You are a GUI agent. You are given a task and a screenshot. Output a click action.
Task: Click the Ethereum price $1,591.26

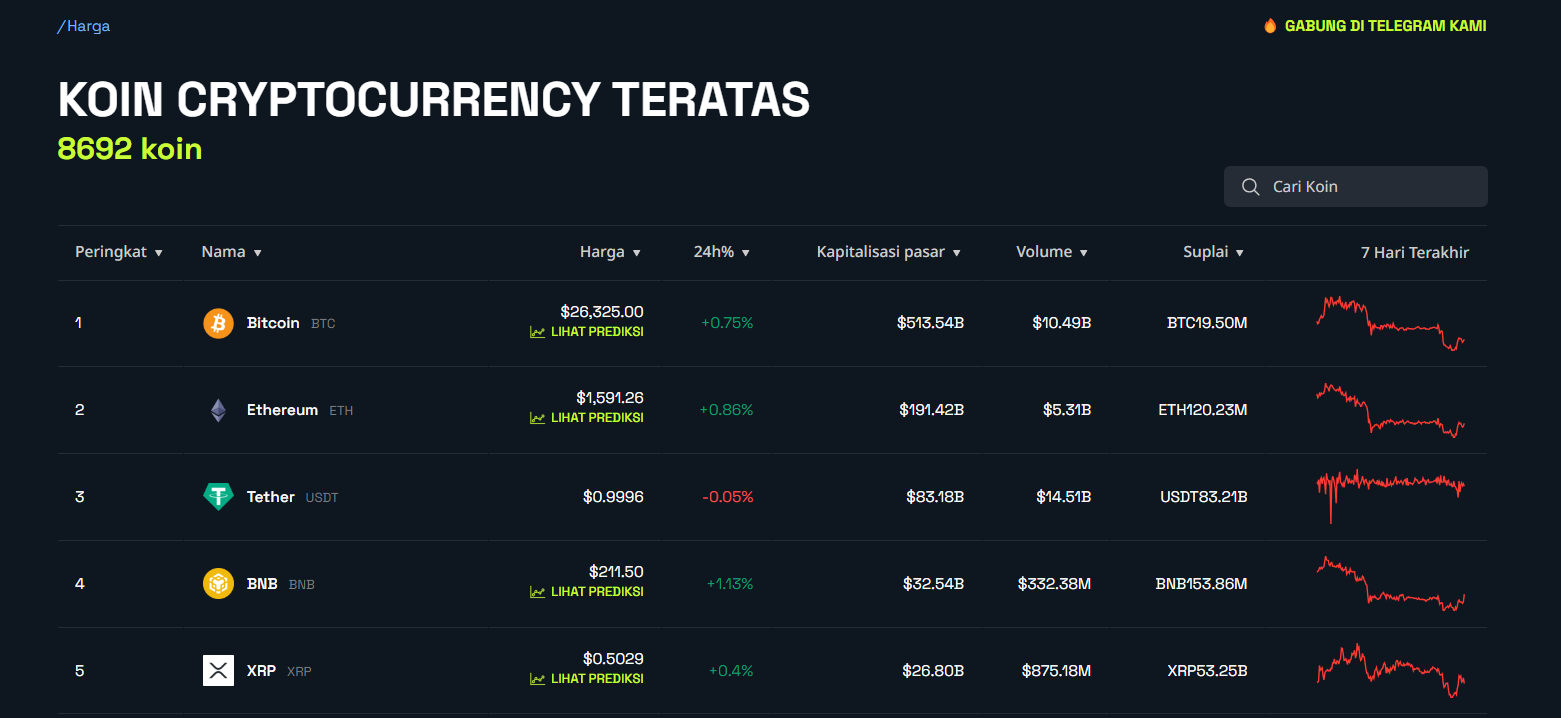click(610, 398)
